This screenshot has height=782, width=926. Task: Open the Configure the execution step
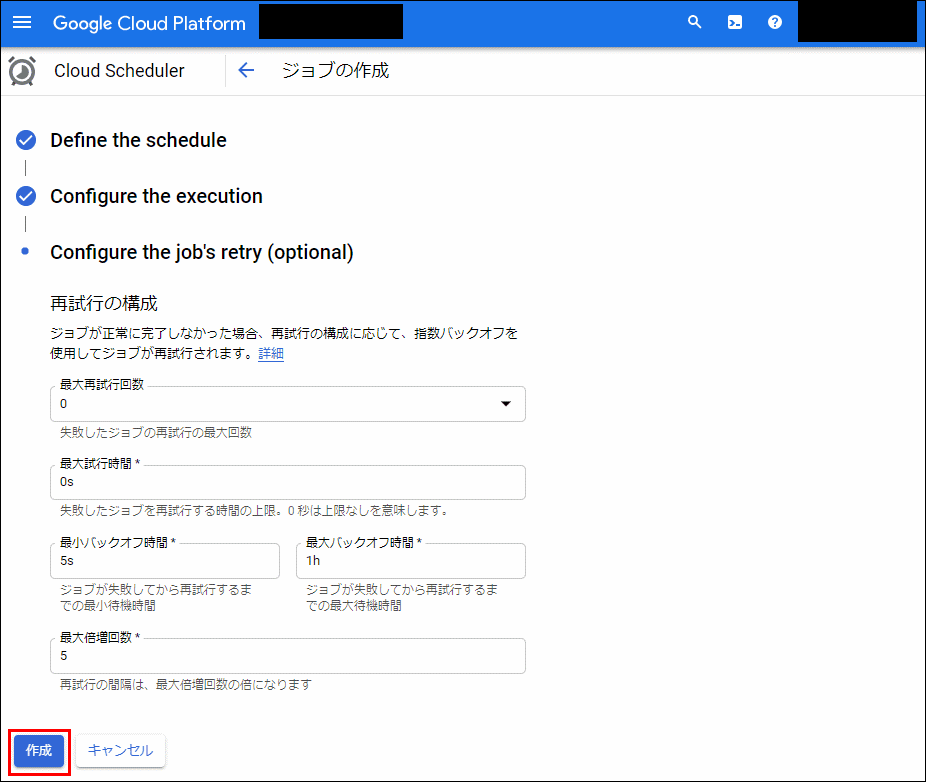156,196
